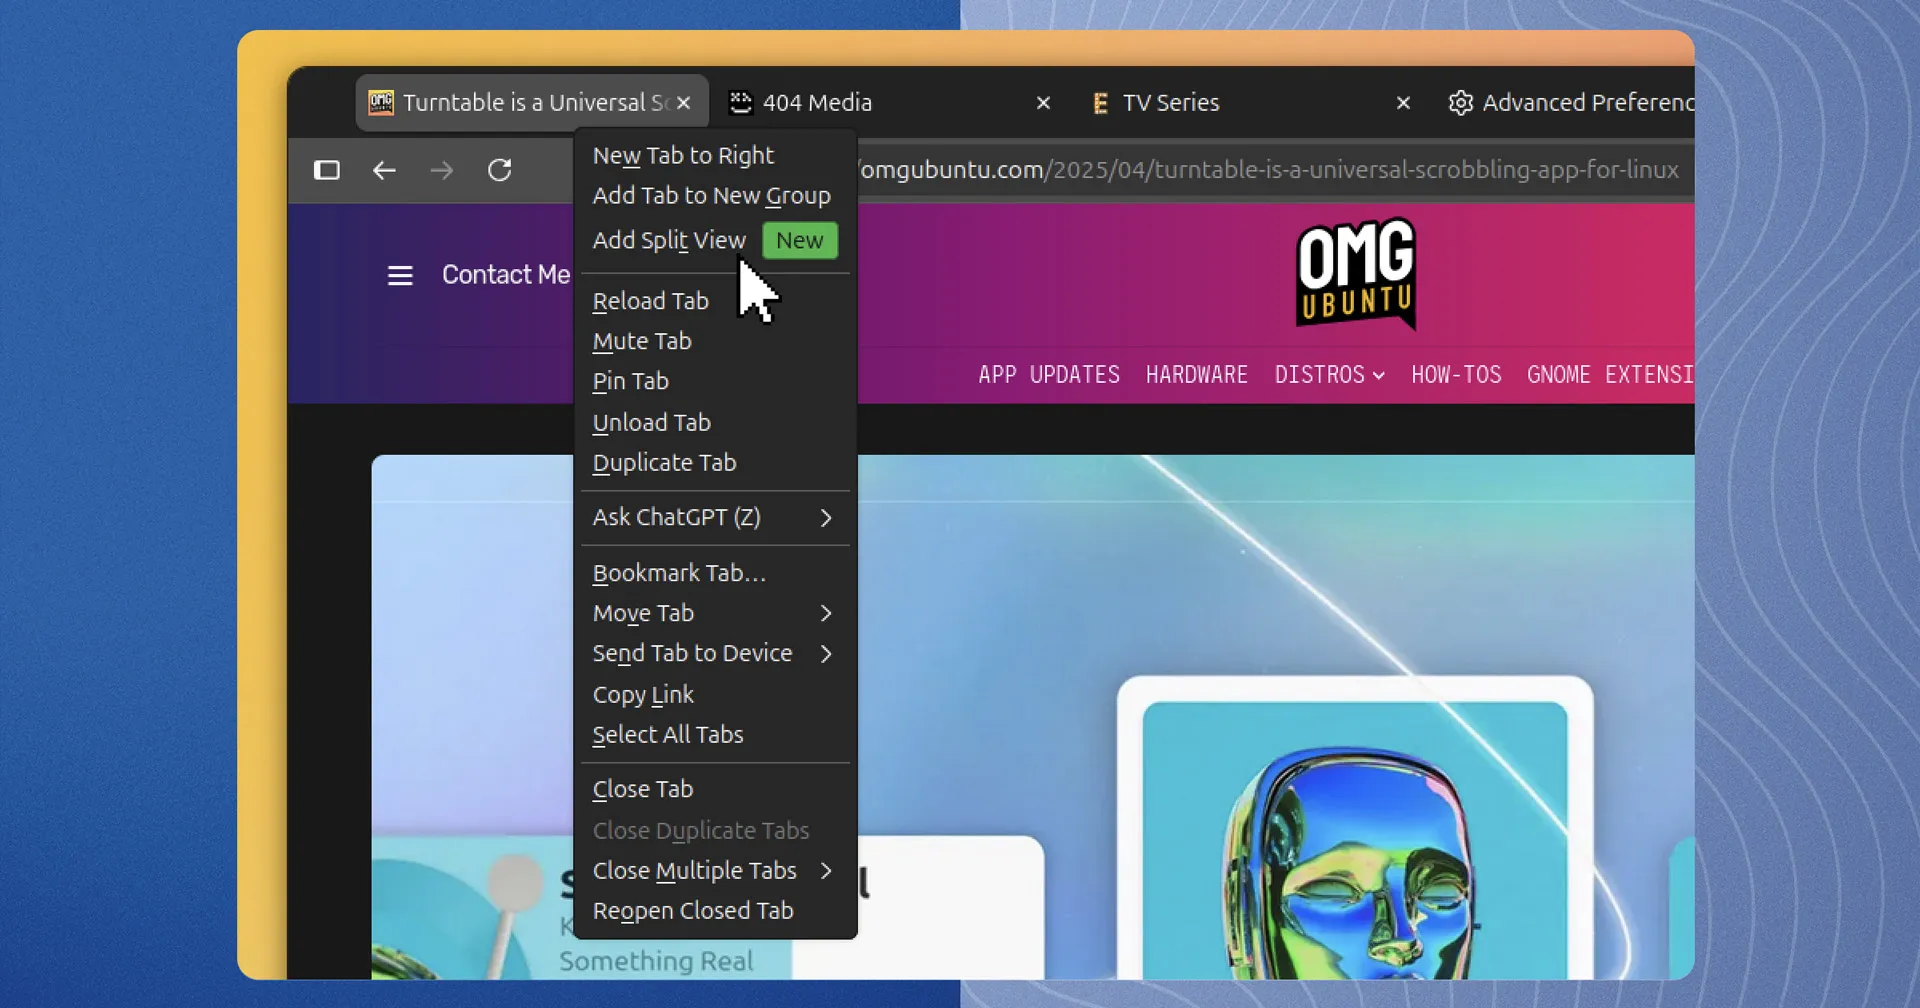Click the forward navigation arrow

[442, 170]
